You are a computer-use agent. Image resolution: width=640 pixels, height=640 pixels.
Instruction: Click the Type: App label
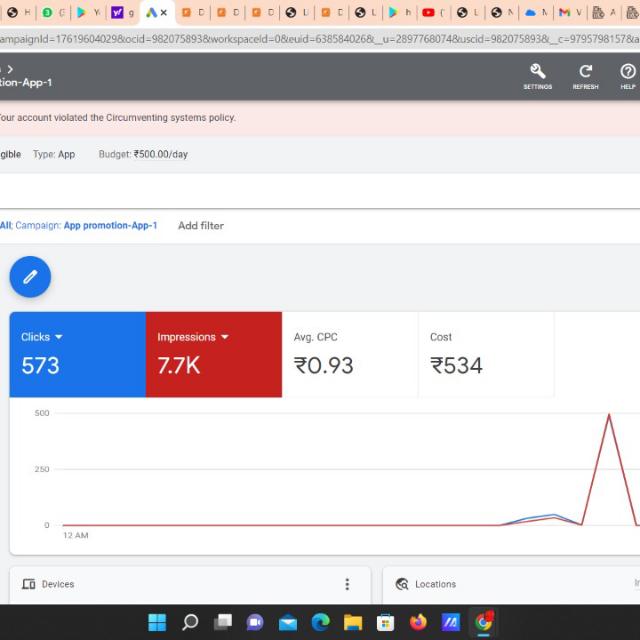pyautogui.click(x=54, y=154)
